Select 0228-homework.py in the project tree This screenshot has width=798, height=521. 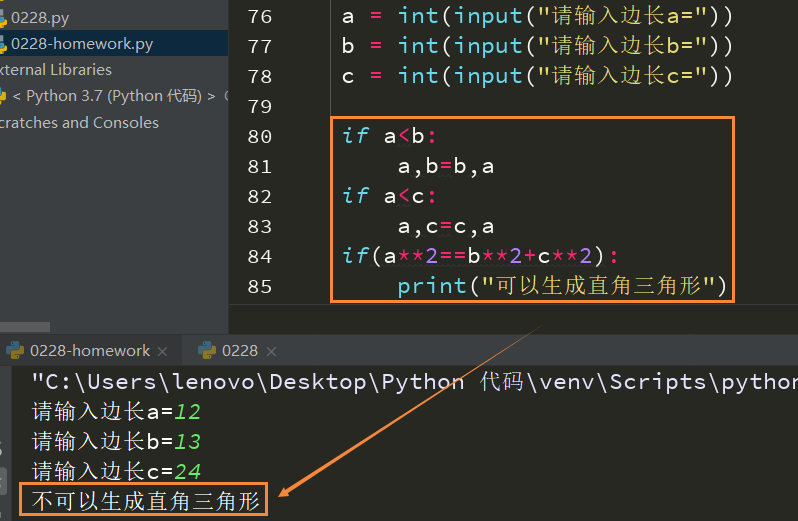[82, 44]
